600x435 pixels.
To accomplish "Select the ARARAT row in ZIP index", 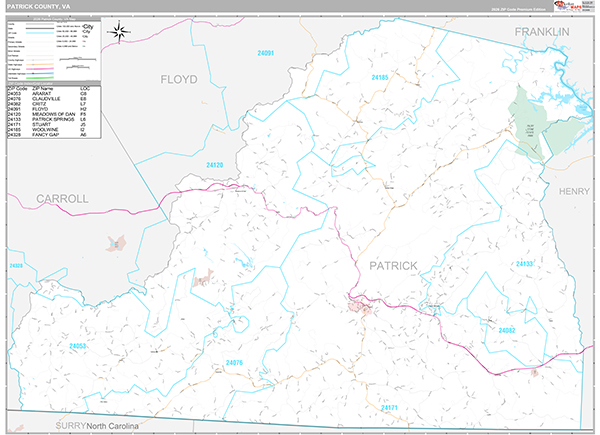I will 54,93.
